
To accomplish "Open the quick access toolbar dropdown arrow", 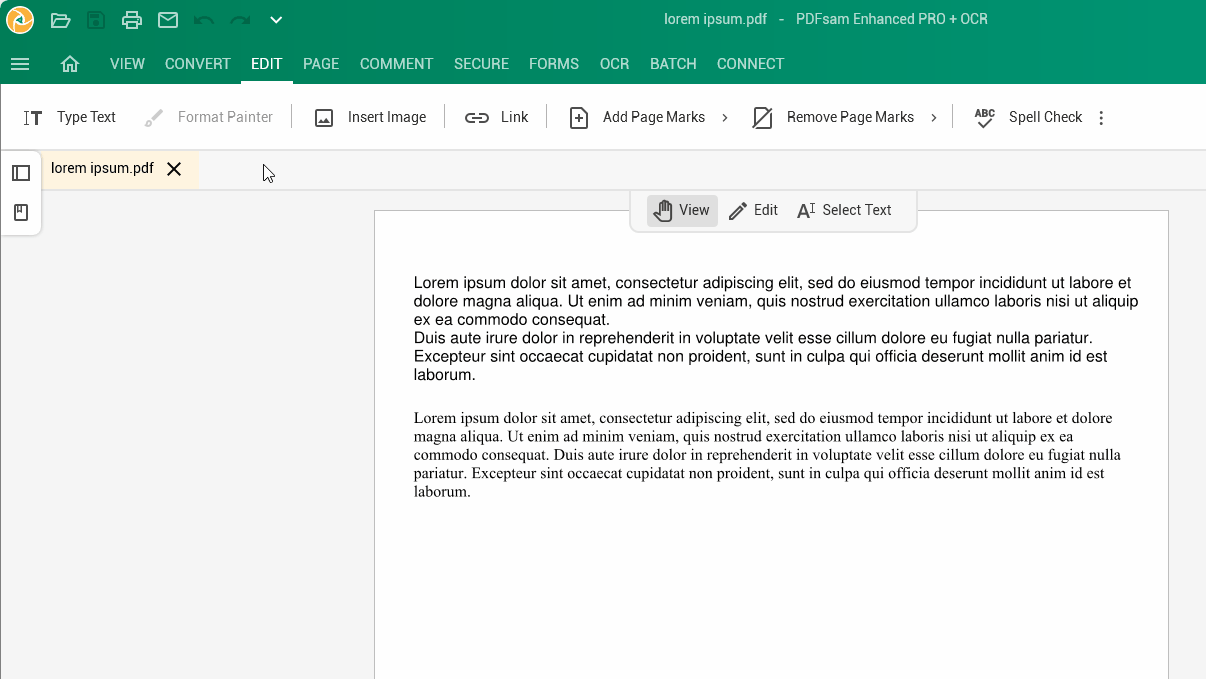I will [276, 20].
